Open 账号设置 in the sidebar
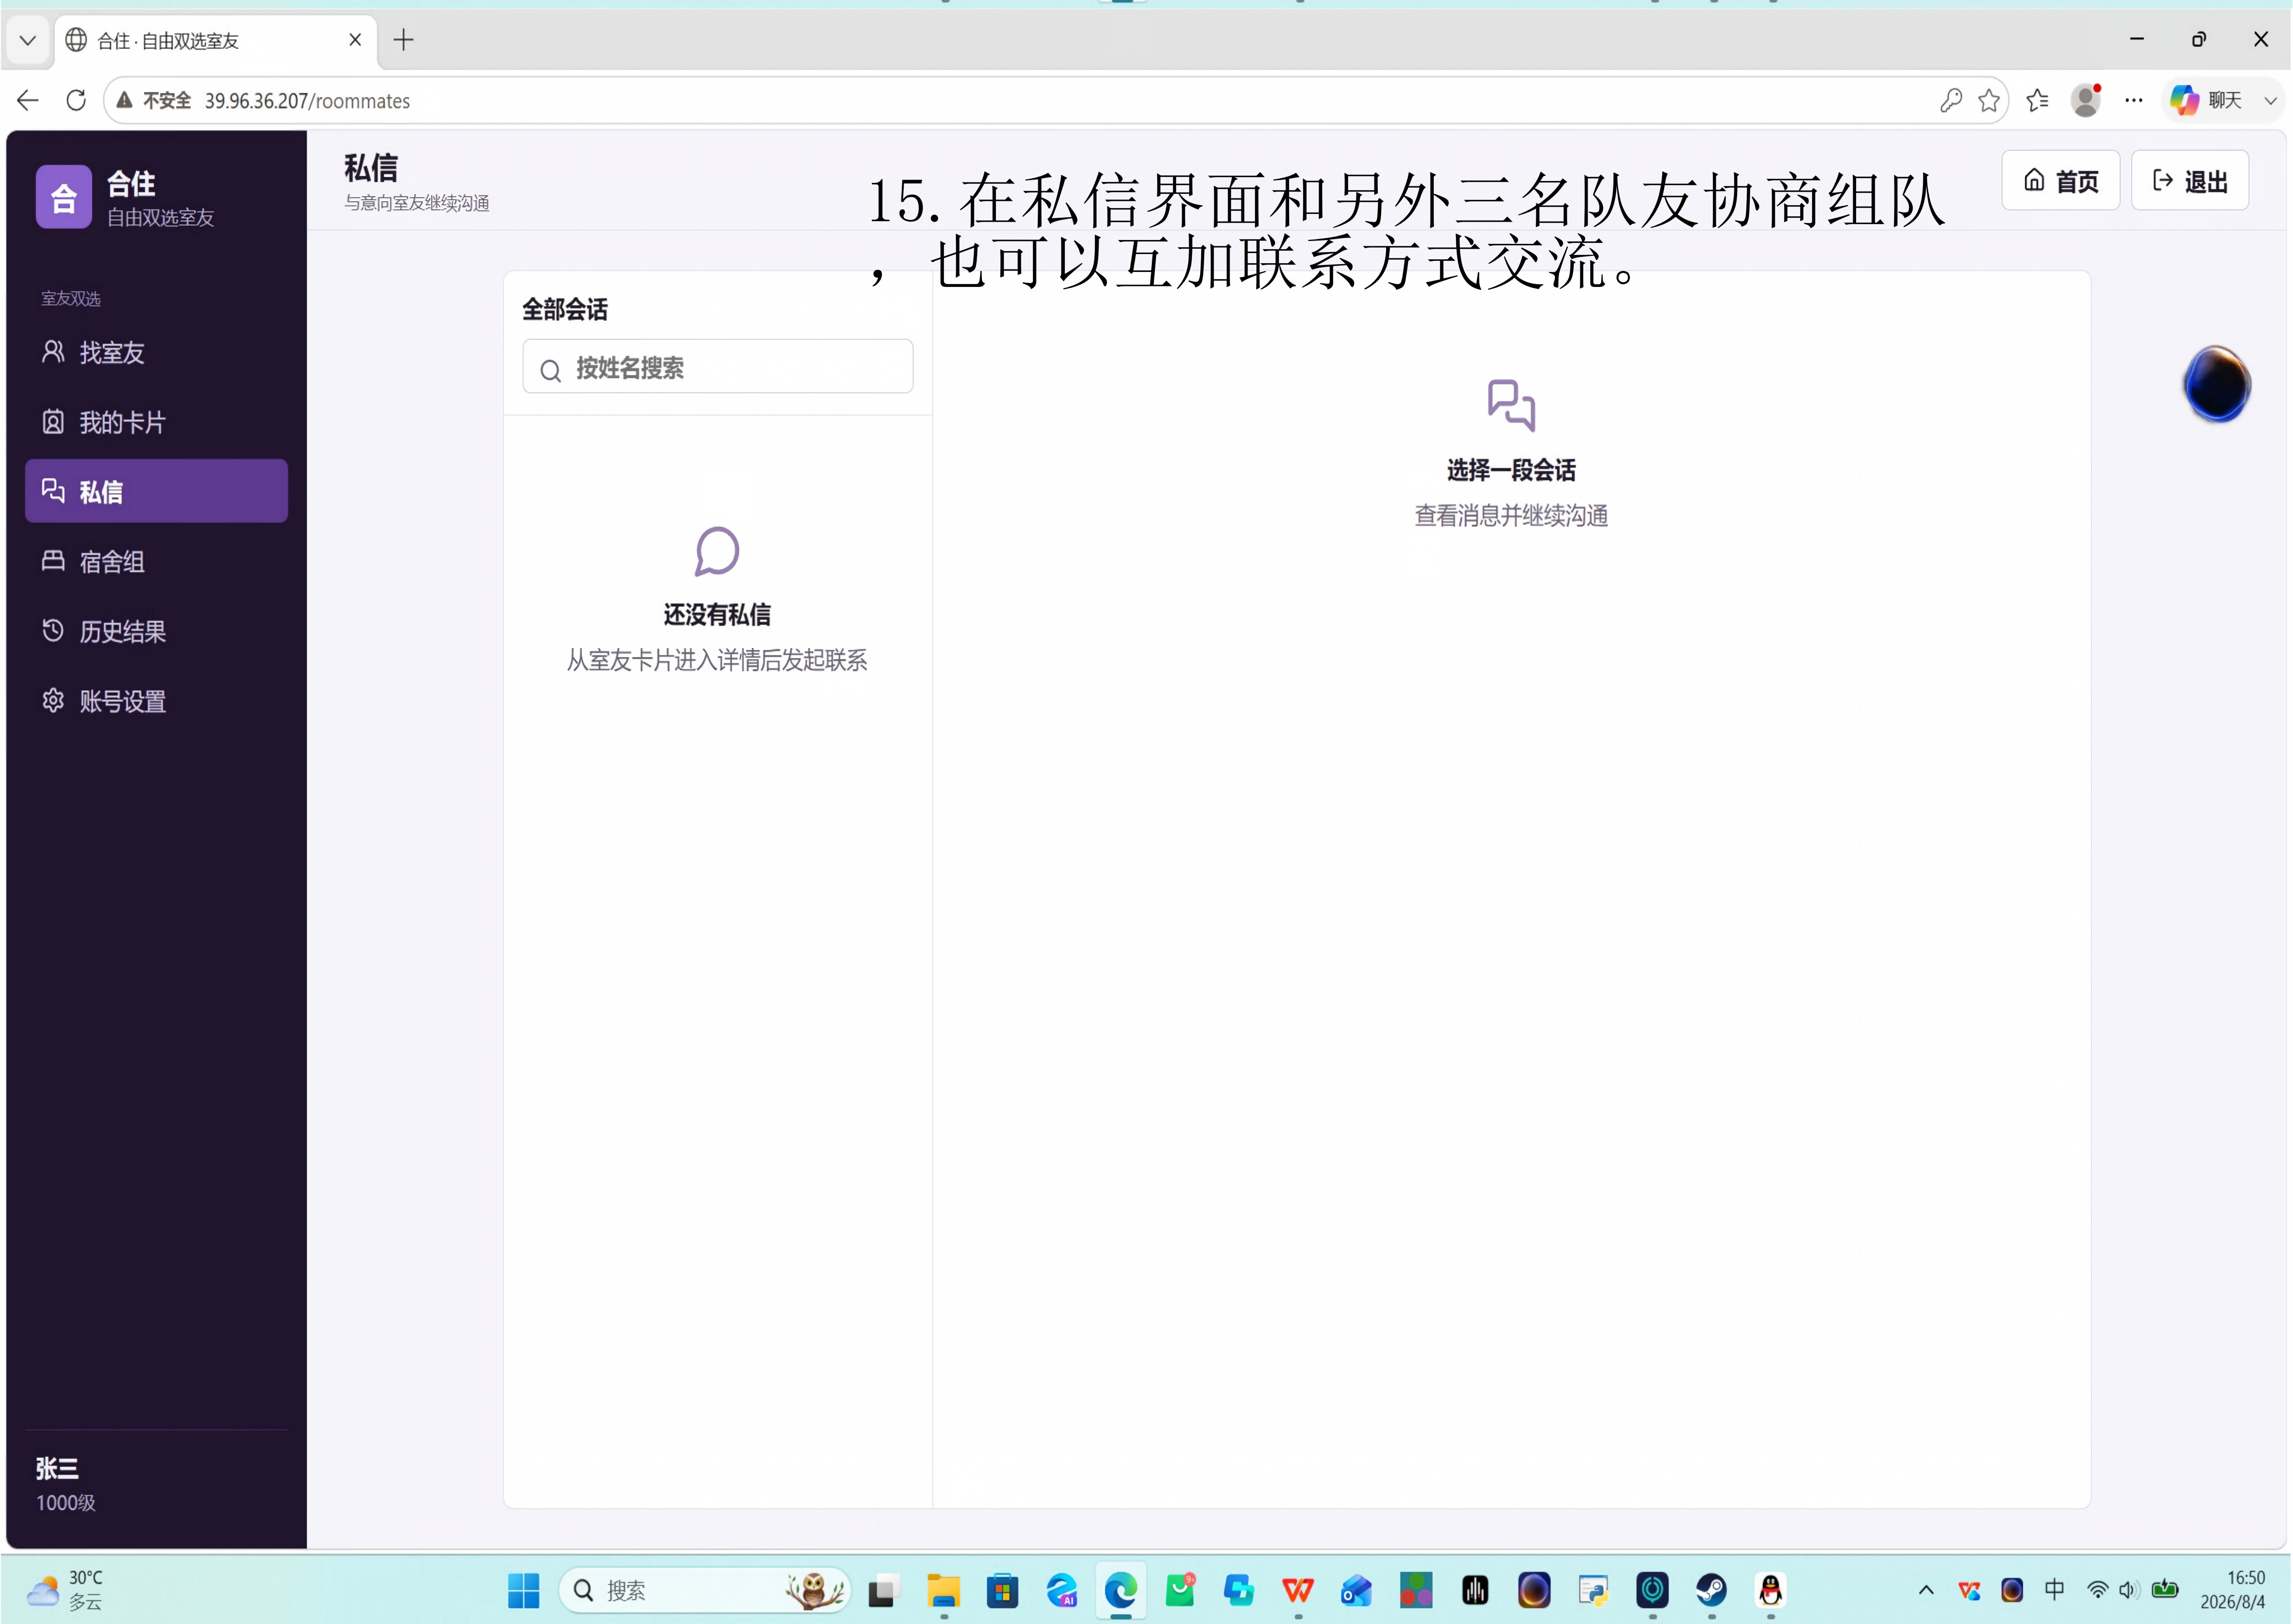This screenshot has height=1624, width=2293. tap(156, 701)
